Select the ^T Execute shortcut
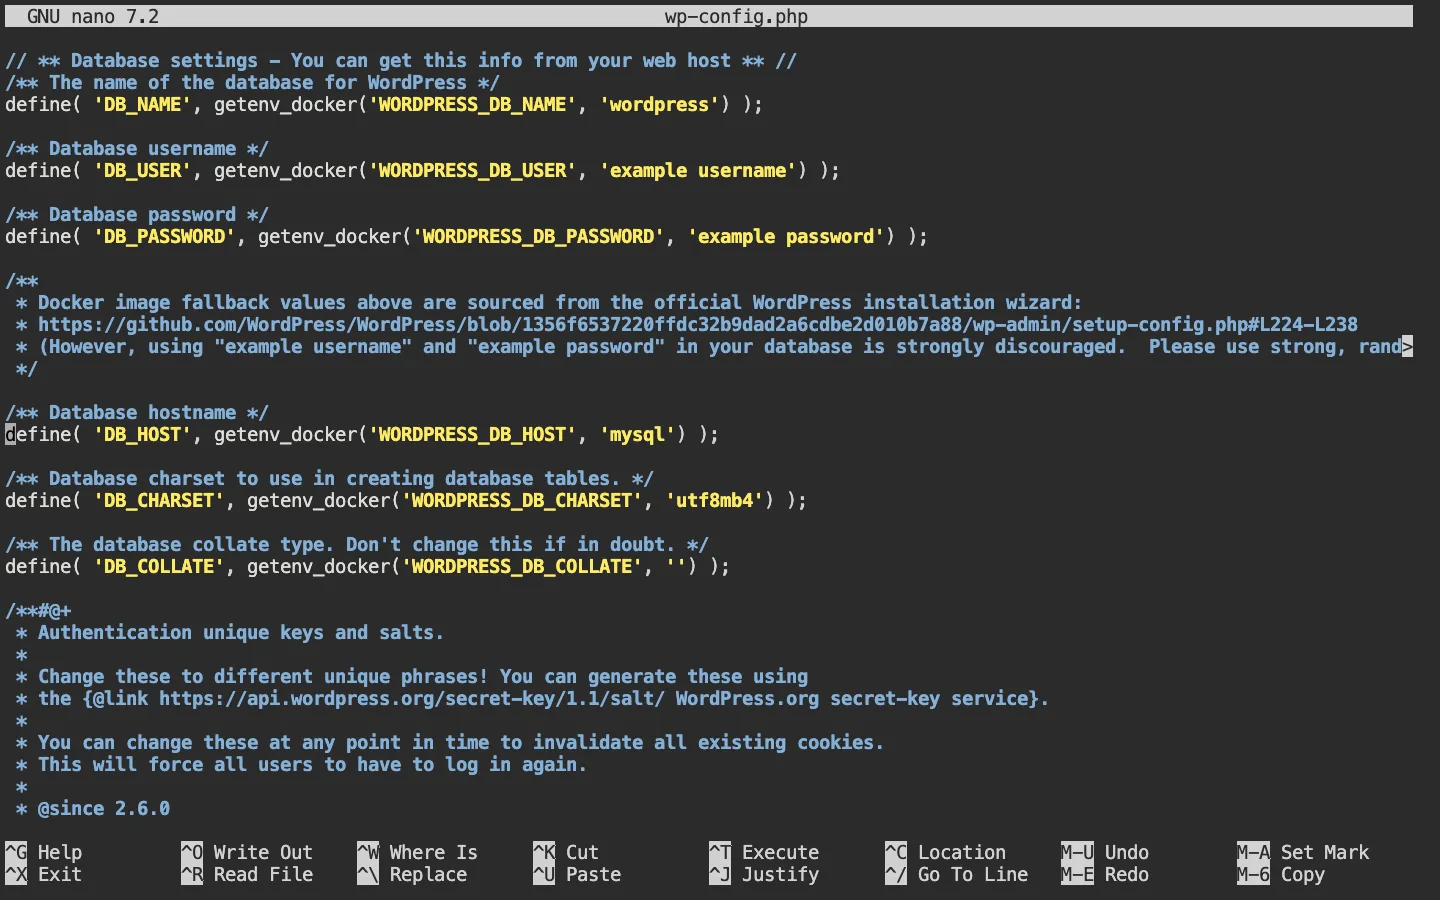1440x900 pixels. point(764,852)
